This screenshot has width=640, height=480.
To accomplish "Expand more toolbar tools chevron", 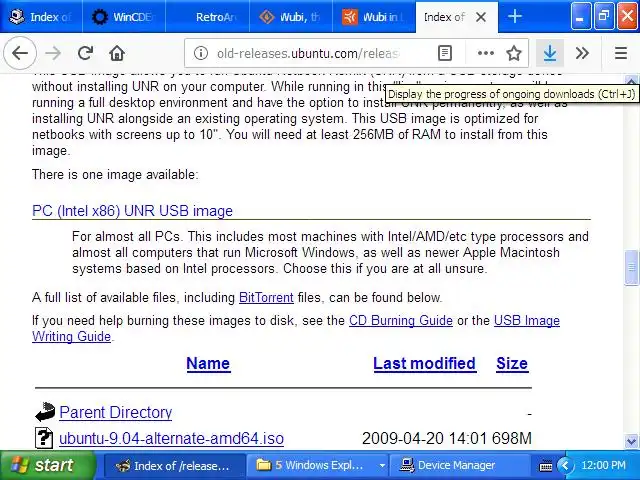I will [582, 53].
